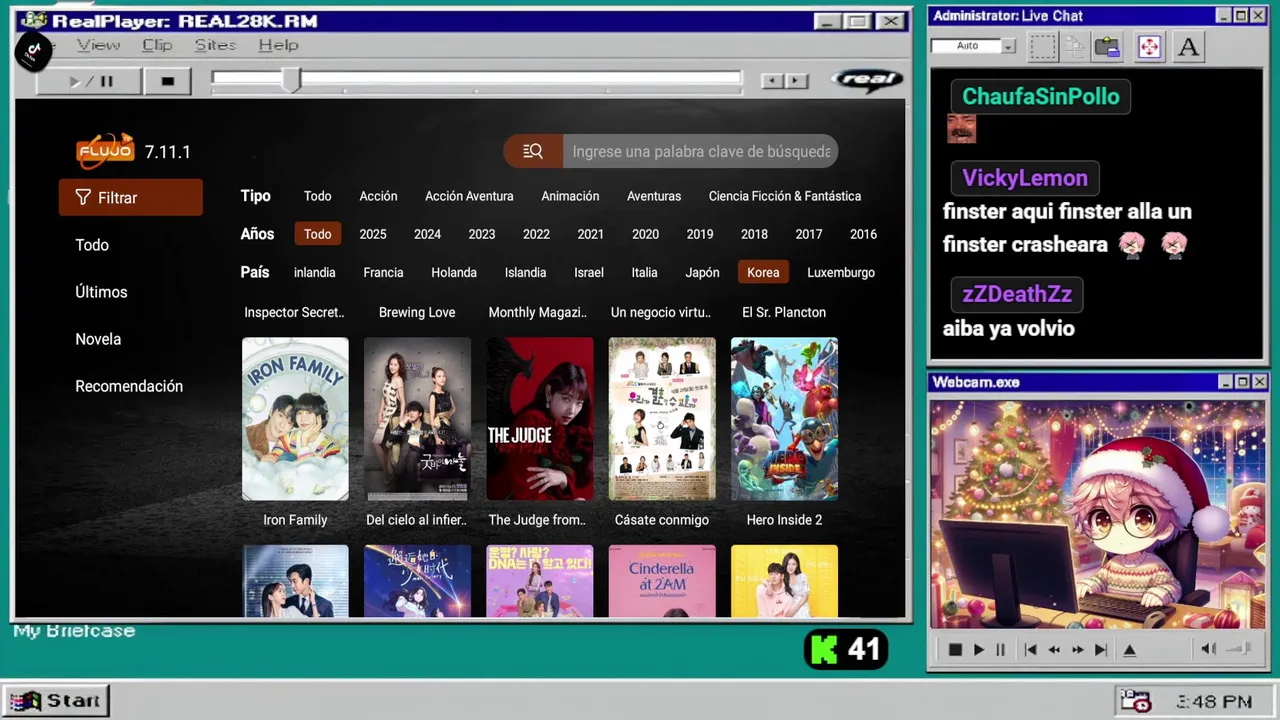1280x720 pixels.
Task: Click the RealPlayer rewind arrow button
Action: 771,81
